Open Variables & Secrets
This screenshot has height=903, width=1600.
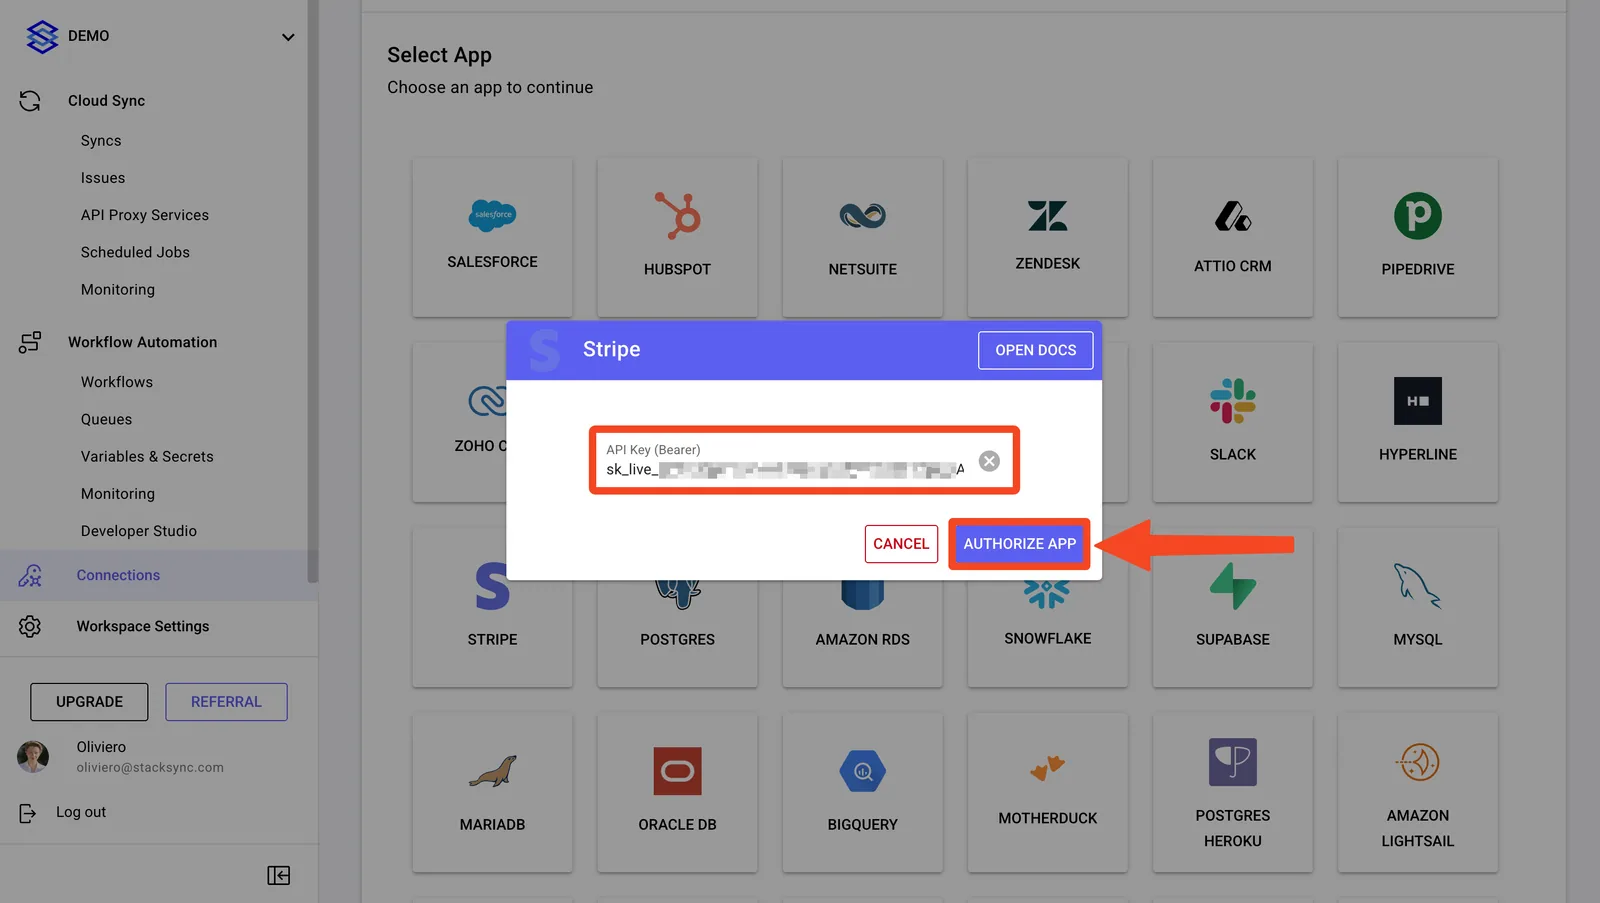147,456
